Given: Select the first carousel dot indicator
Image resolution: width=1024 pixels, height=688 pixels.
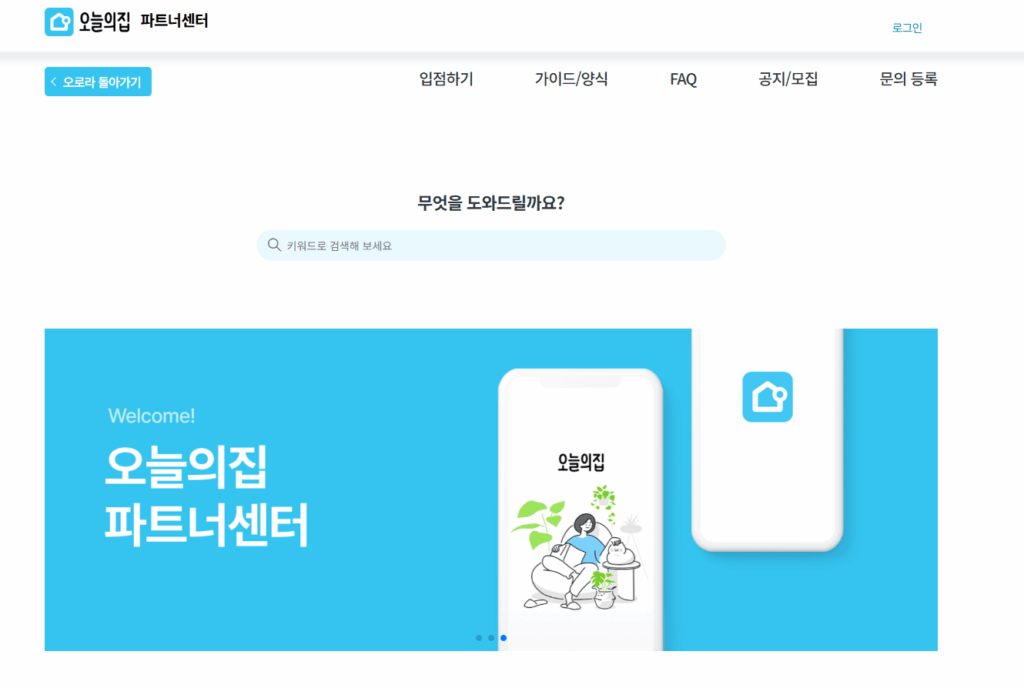Looking at the screenshot, I should point(479,638).
